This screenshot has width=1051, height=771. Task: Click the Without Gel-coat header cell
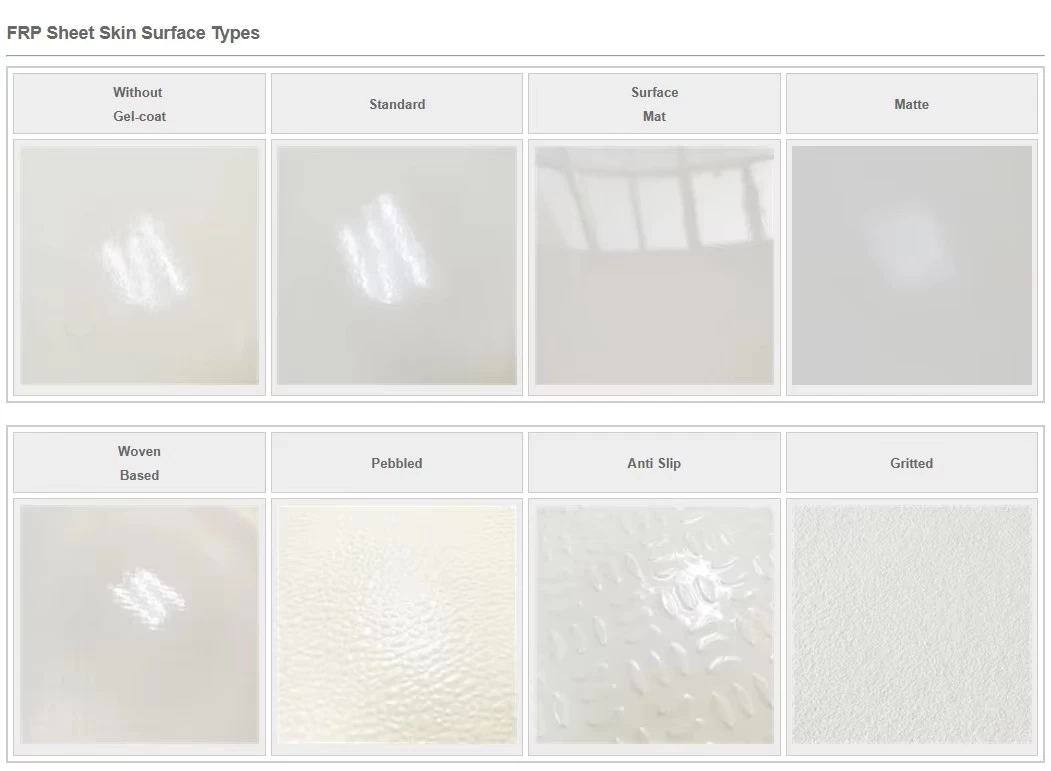click(139, 104)
